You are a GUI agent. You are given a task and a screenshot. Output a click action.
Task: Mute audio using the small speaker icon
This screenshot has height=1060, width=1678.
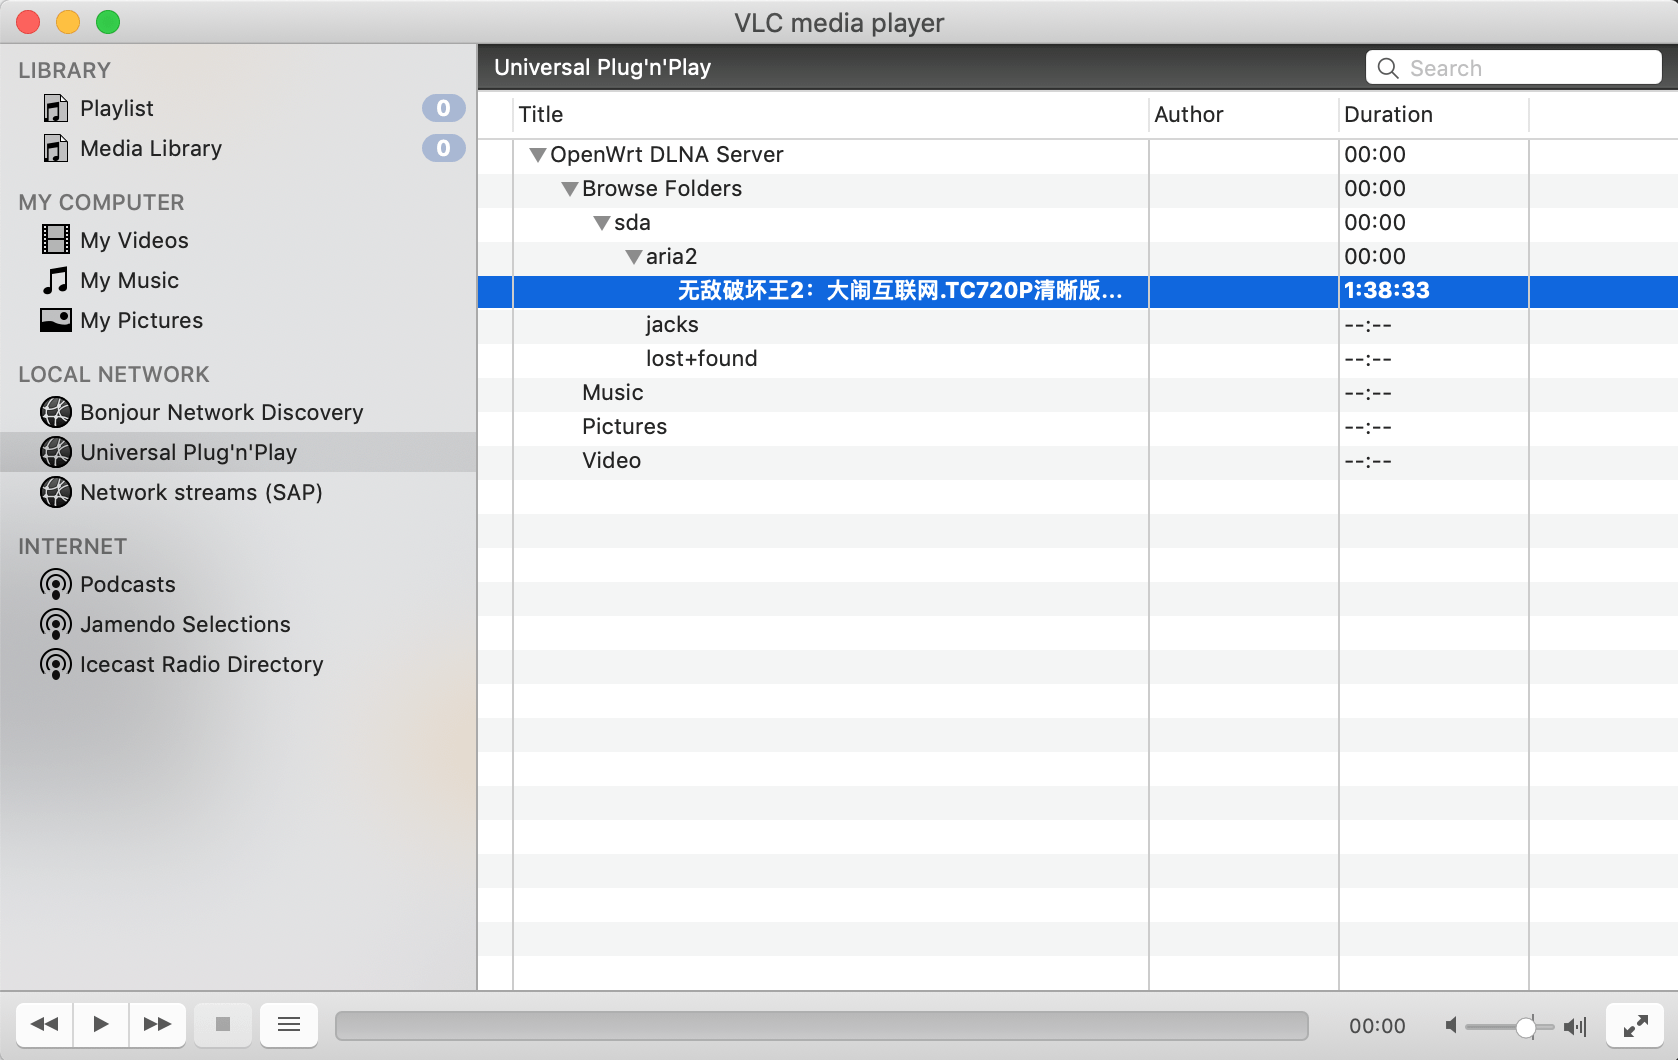pyautogui.click(x=1451, y=1025)
